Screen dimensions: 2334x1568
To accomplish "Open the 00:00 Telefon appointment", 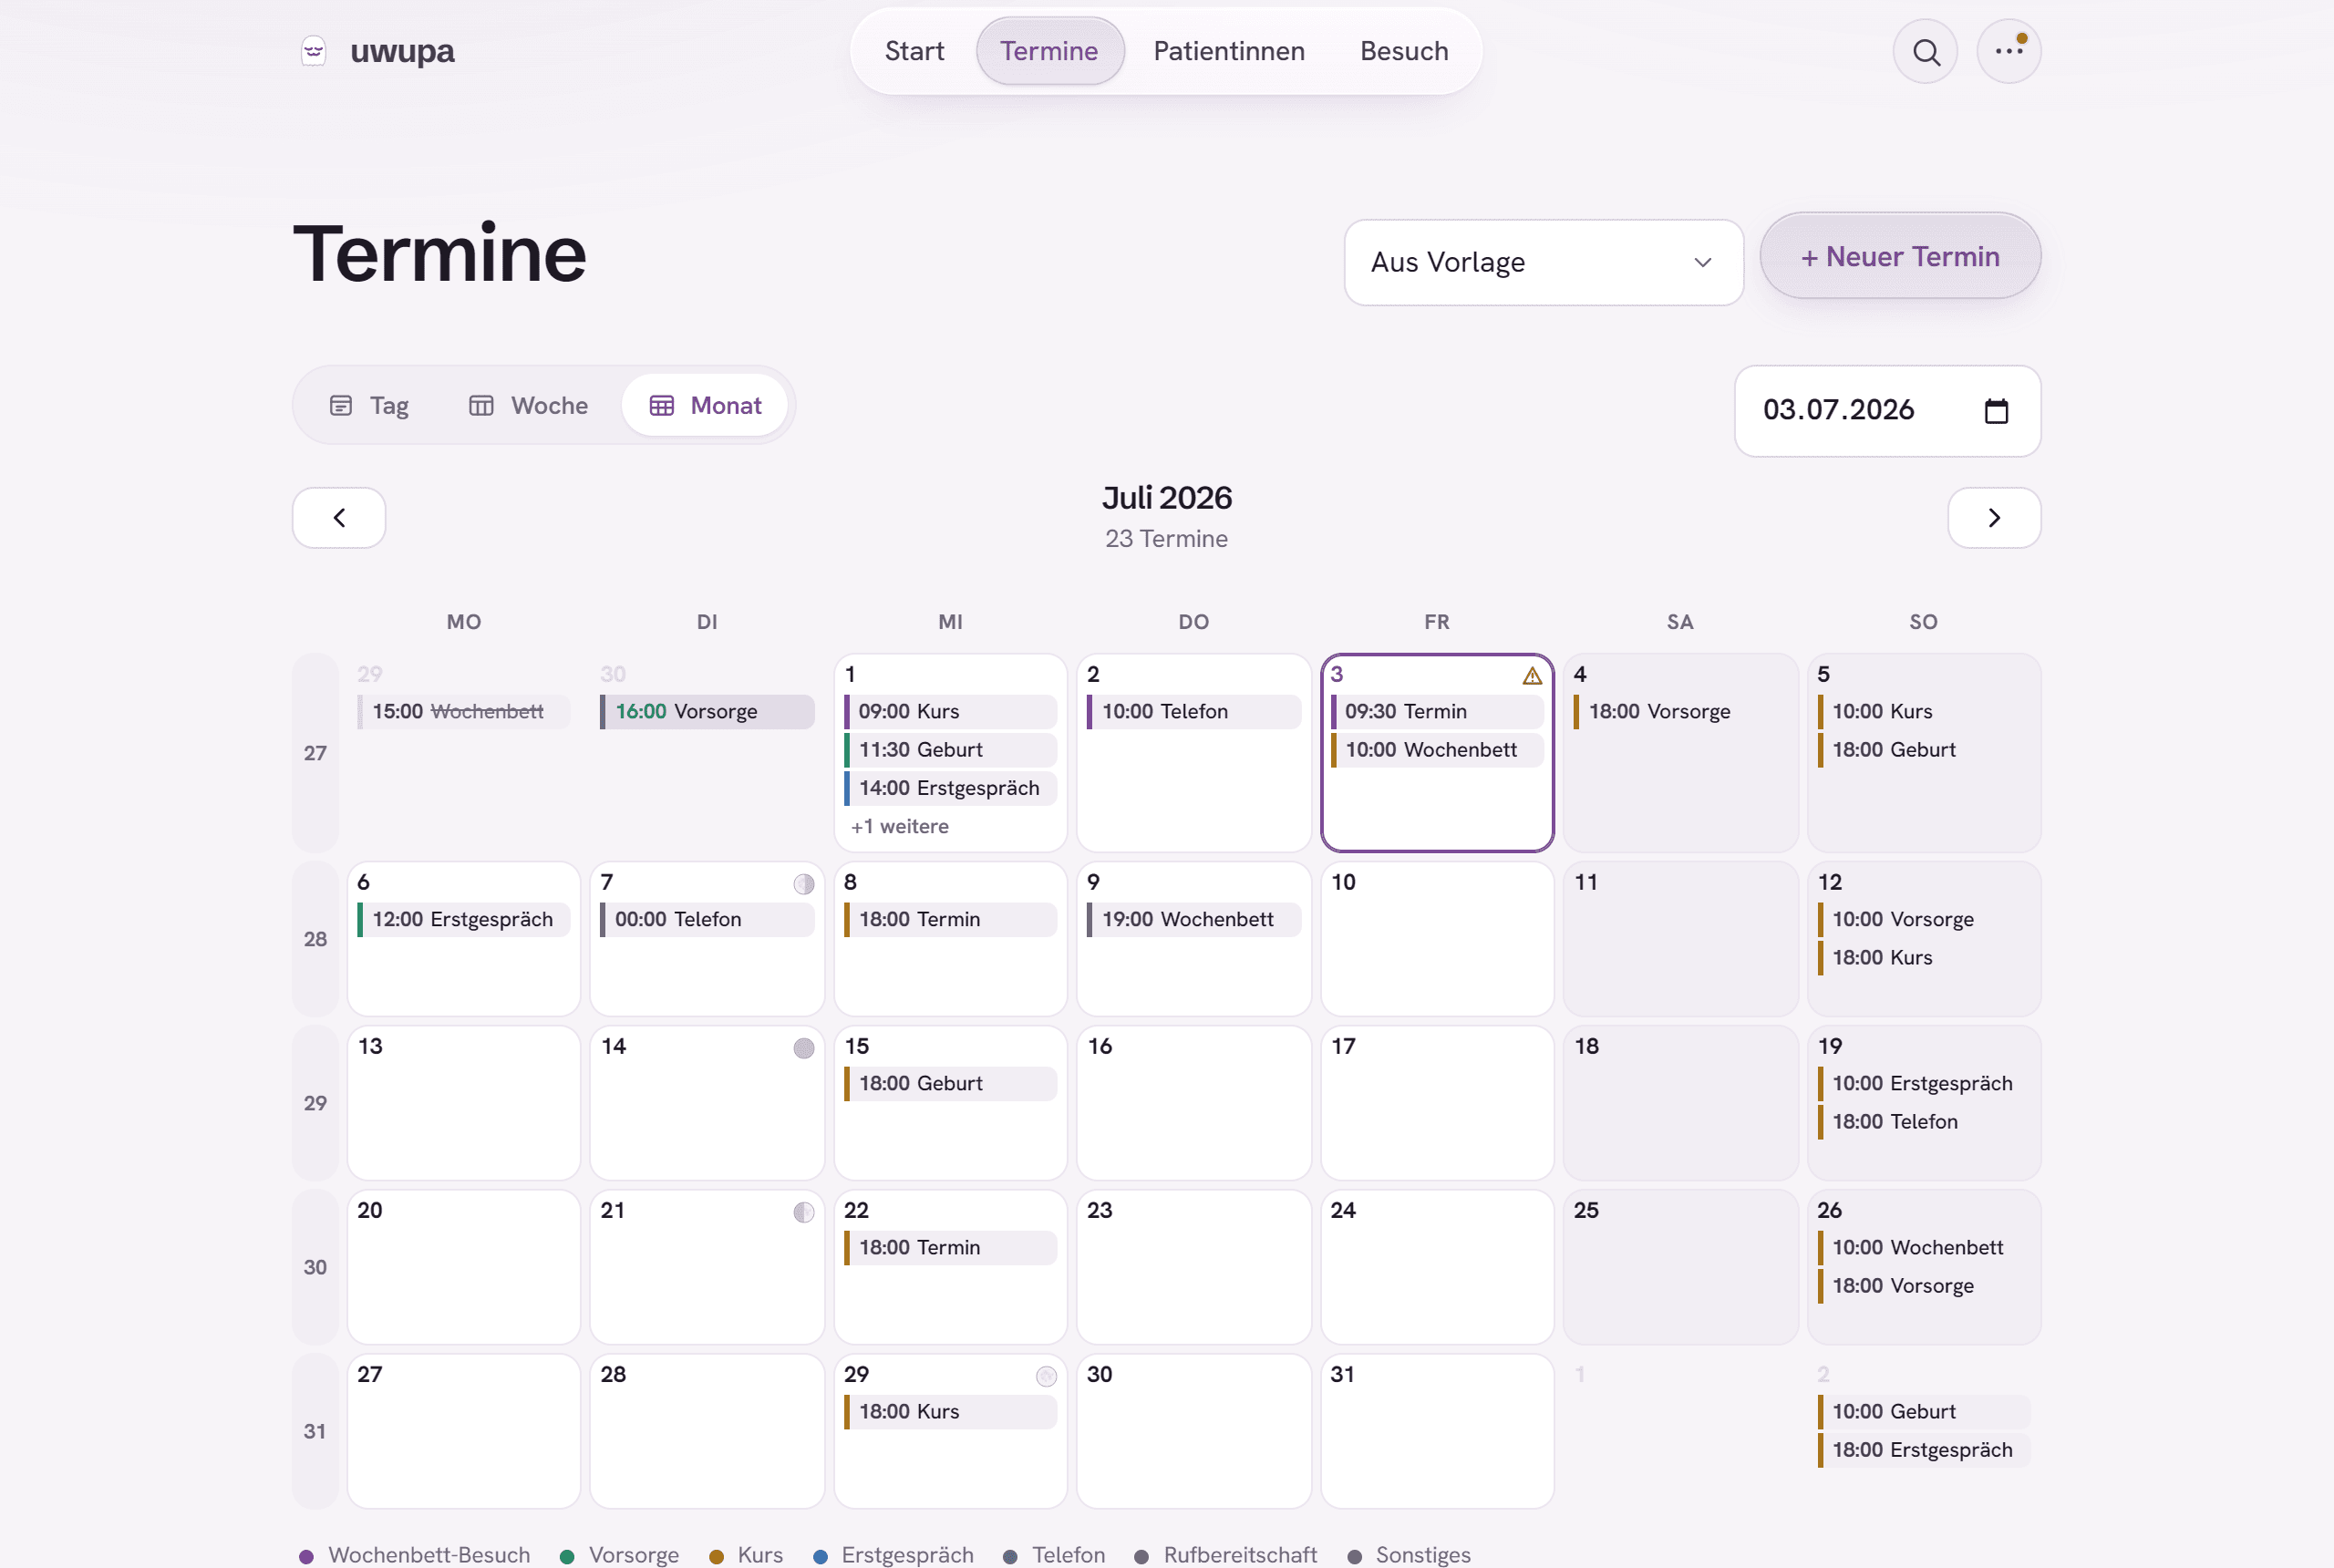I will (x=707, y=920).
